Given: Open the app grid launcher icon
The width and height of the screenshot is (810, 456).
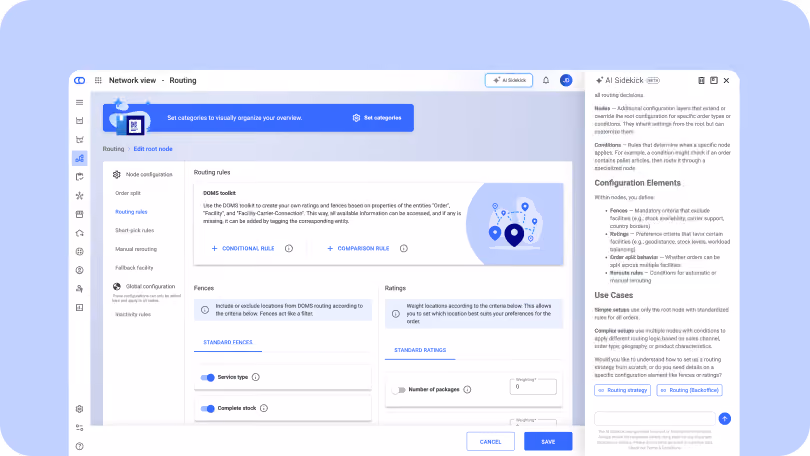Looking at the screenshot, I should pos(98,81).
